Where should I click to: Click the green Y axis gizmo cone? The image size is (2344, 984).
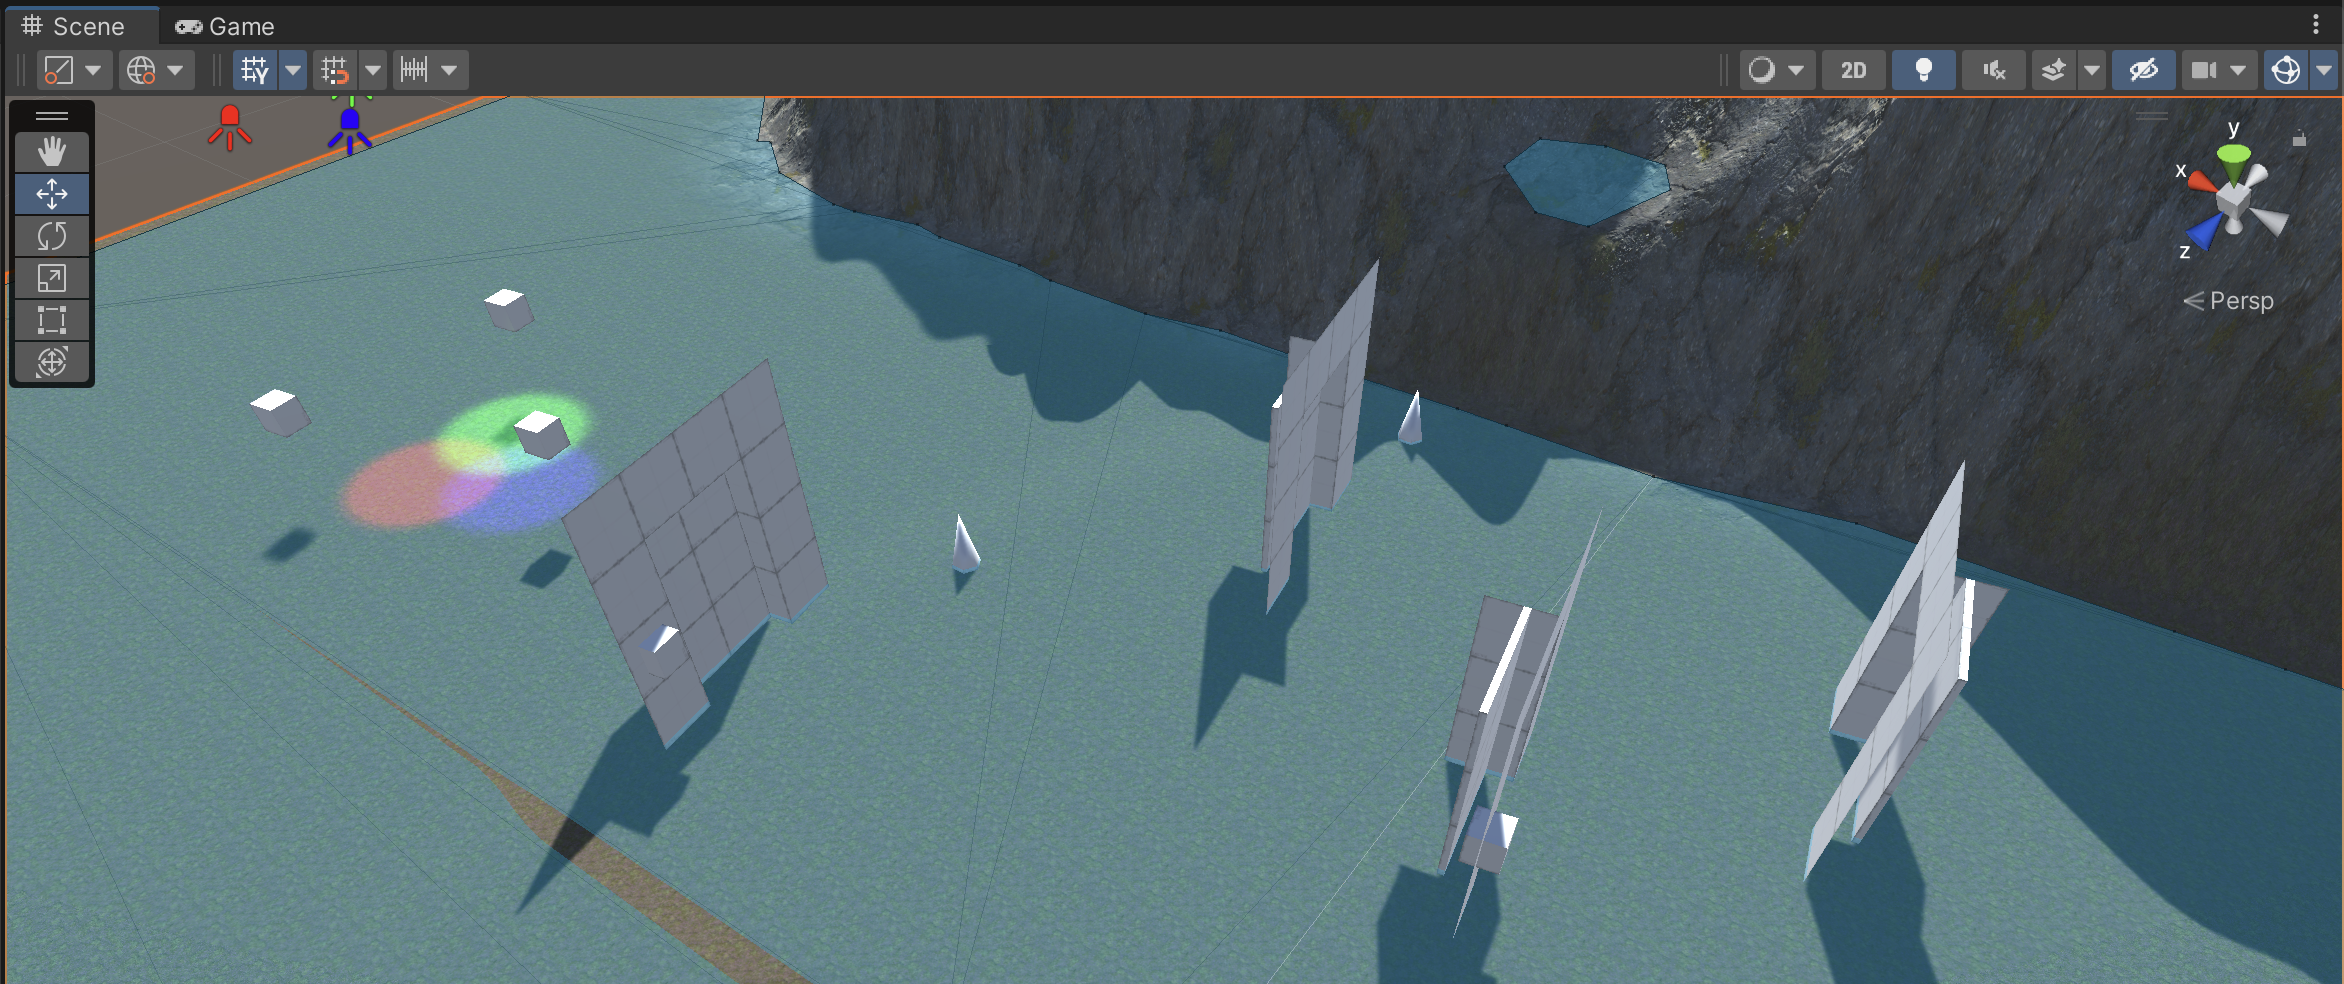(x=2233, y=157)
